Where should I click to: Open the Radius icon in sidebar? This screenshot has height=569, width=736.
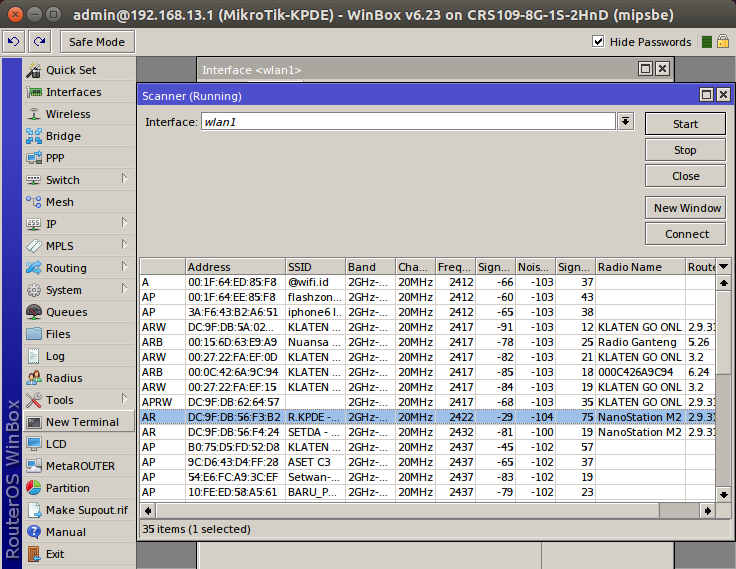34,378
